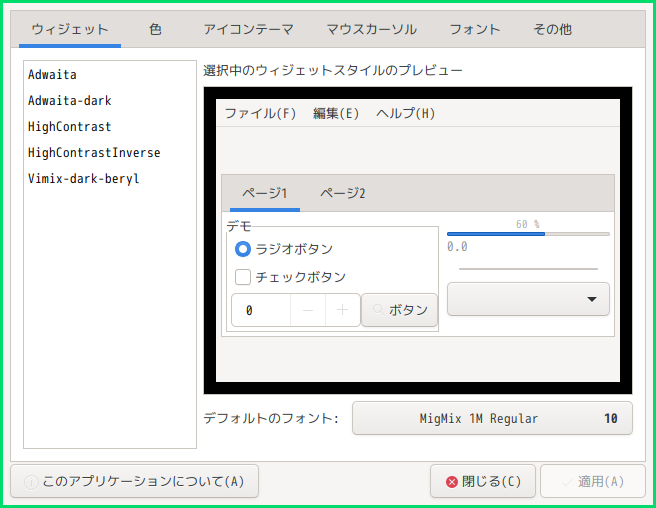
Task: Open ファイル(F) menu in the preview
Action: coord(260,113)
